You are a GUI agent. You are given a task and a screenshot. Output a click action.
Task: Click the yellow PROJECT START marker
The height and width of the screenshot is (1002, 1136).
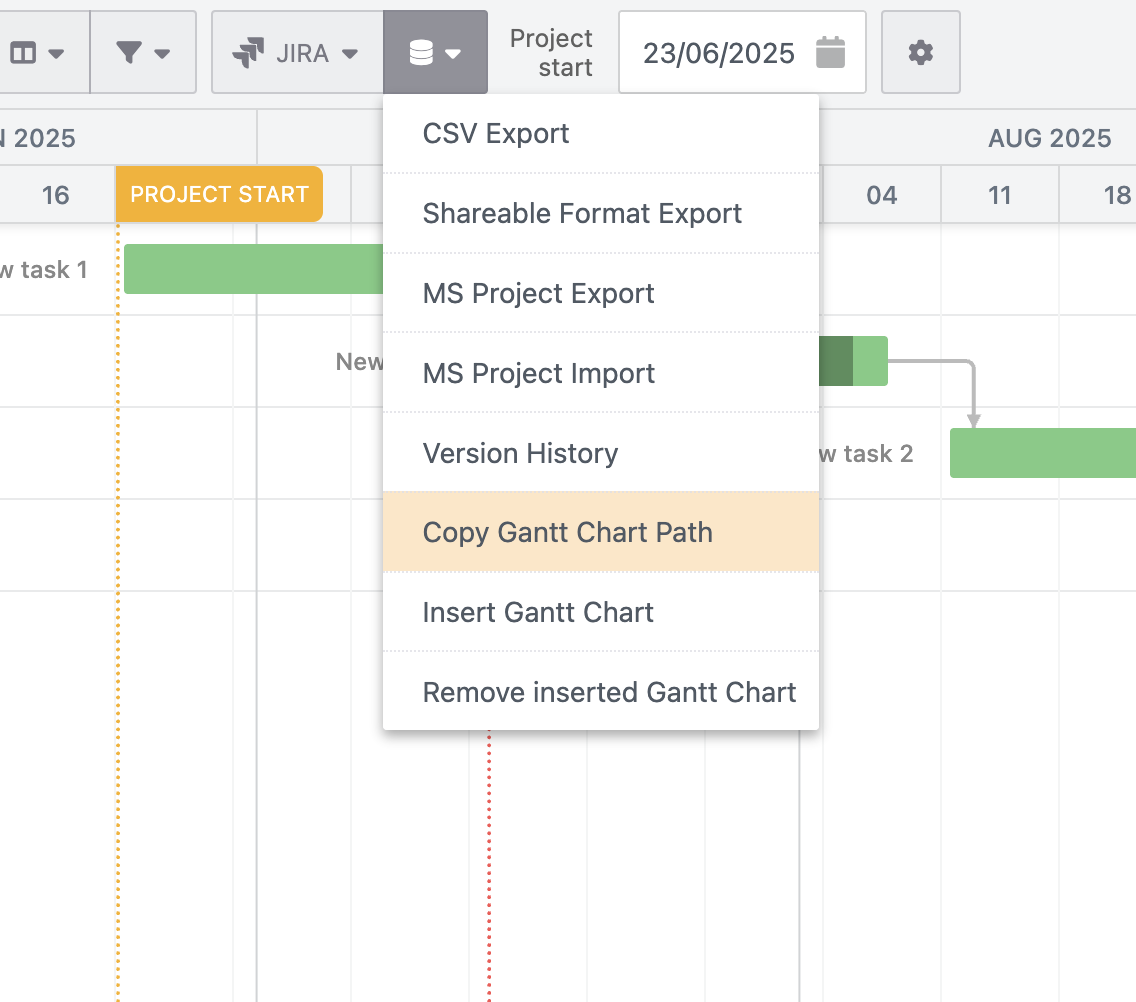[x=219, y=194]
